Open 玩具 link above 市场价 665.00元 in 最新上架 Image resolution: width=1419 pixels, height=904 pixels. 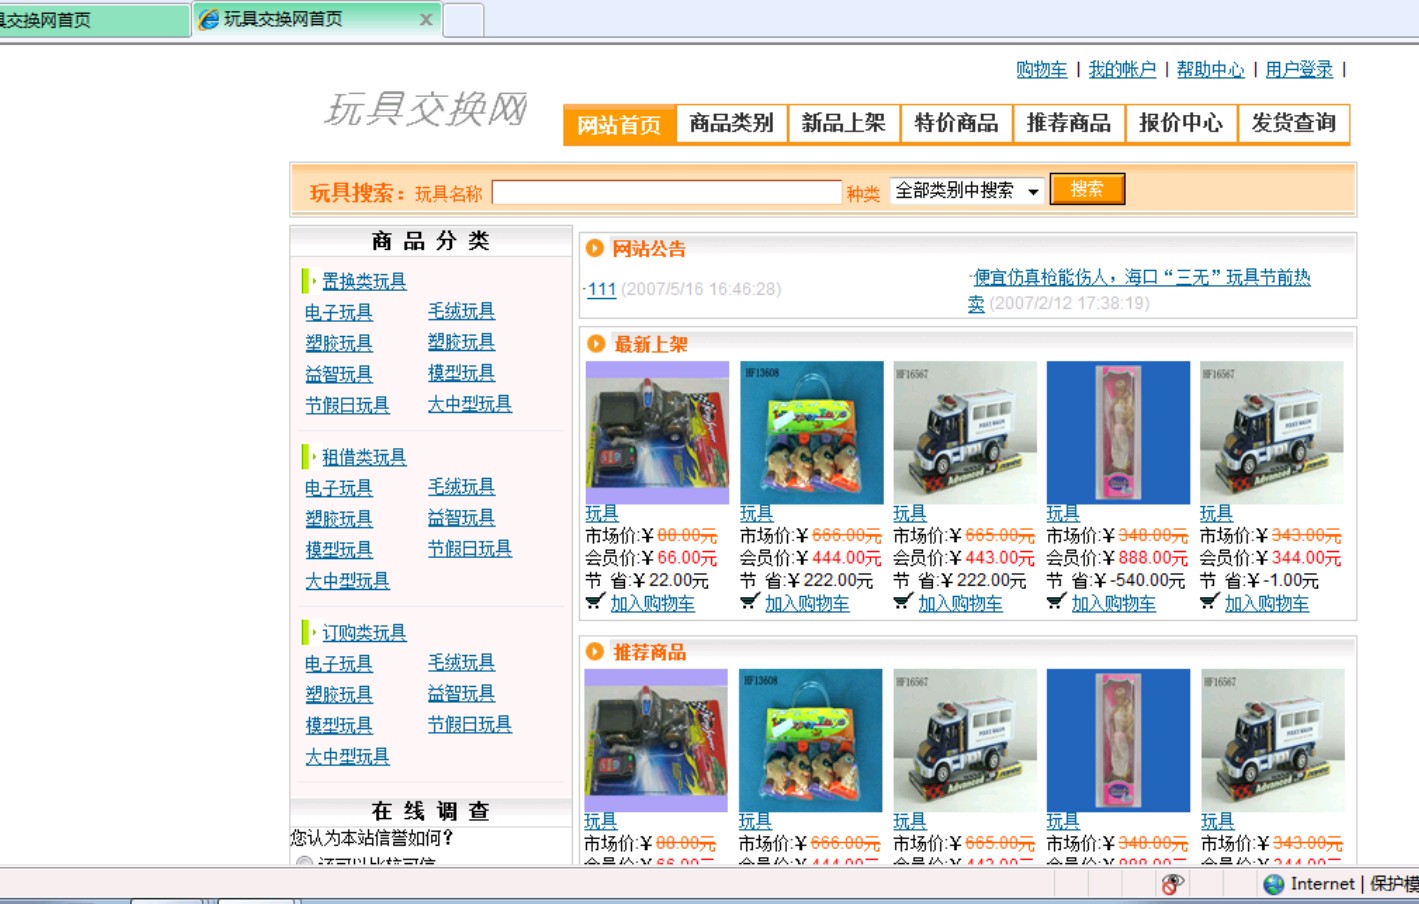909,514
